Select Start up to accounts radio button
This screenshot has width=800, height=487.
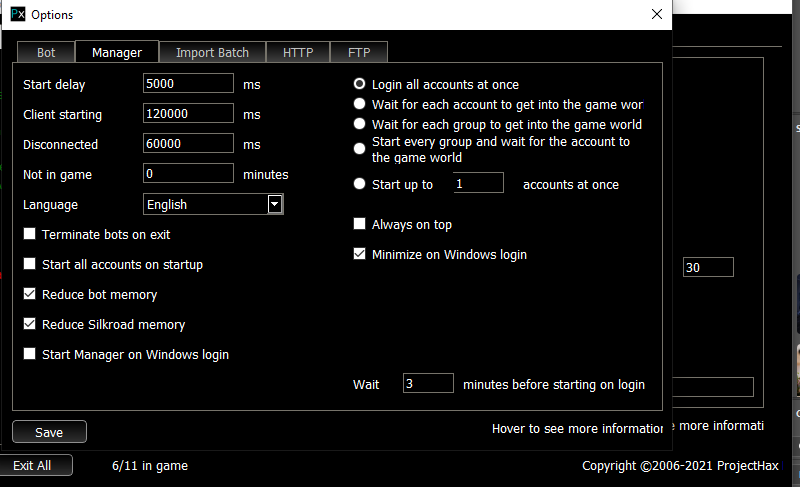point(360,184)
